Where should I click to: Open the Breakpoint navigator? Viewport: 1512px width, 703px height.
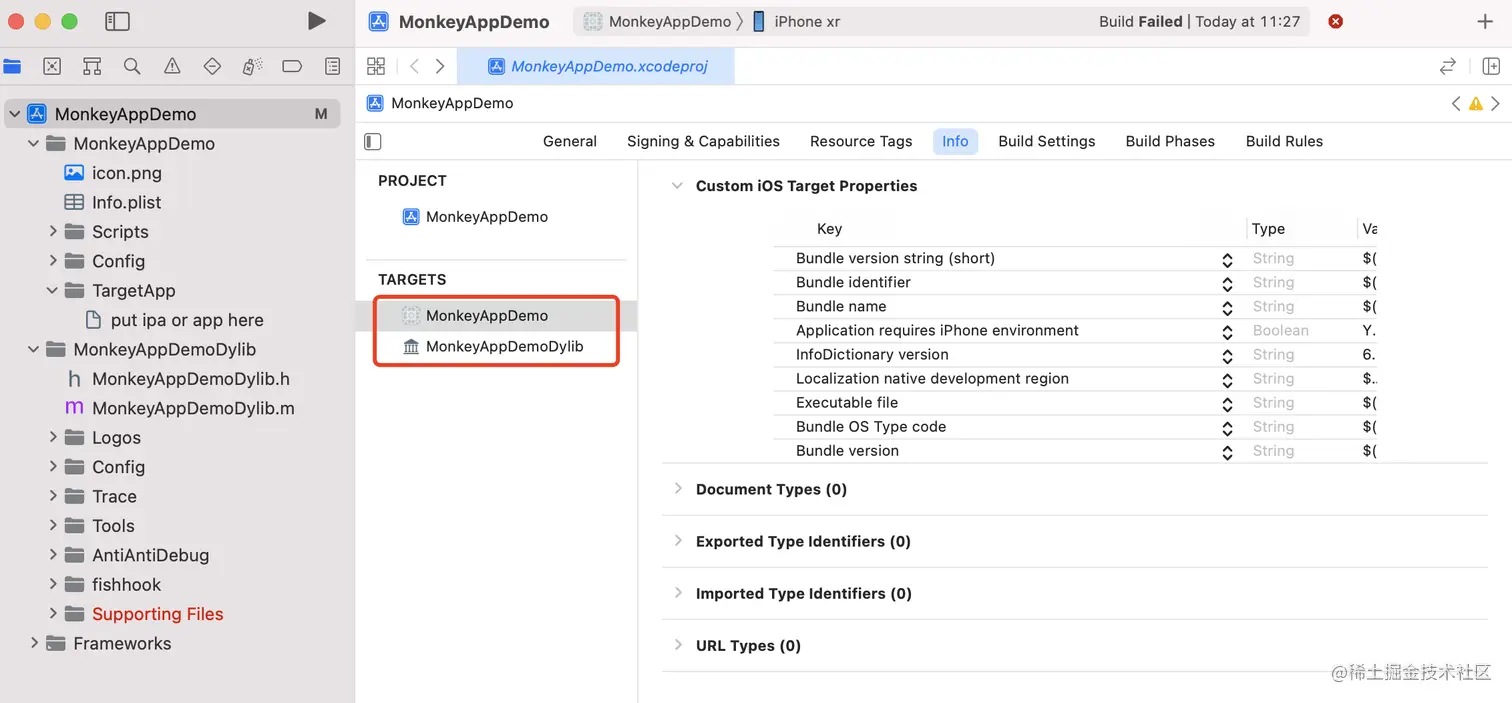tap(291, 66)
